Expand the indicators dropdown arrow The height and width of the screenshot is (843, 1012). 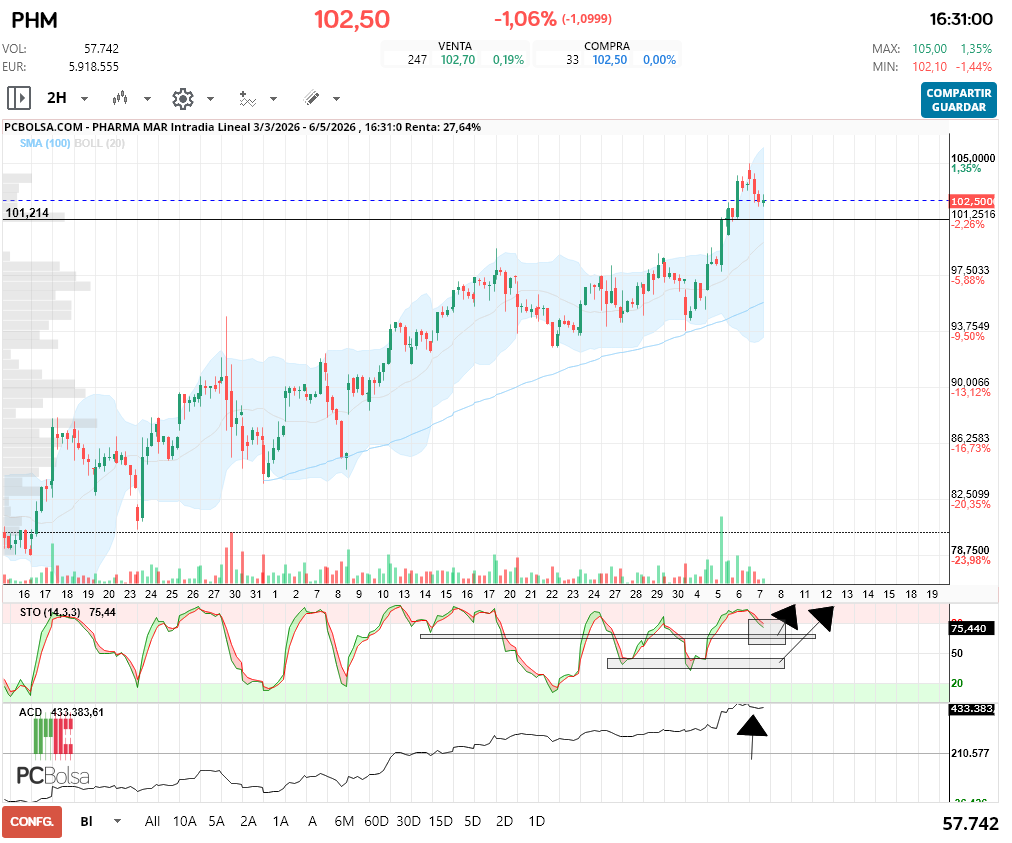point(274,99)
